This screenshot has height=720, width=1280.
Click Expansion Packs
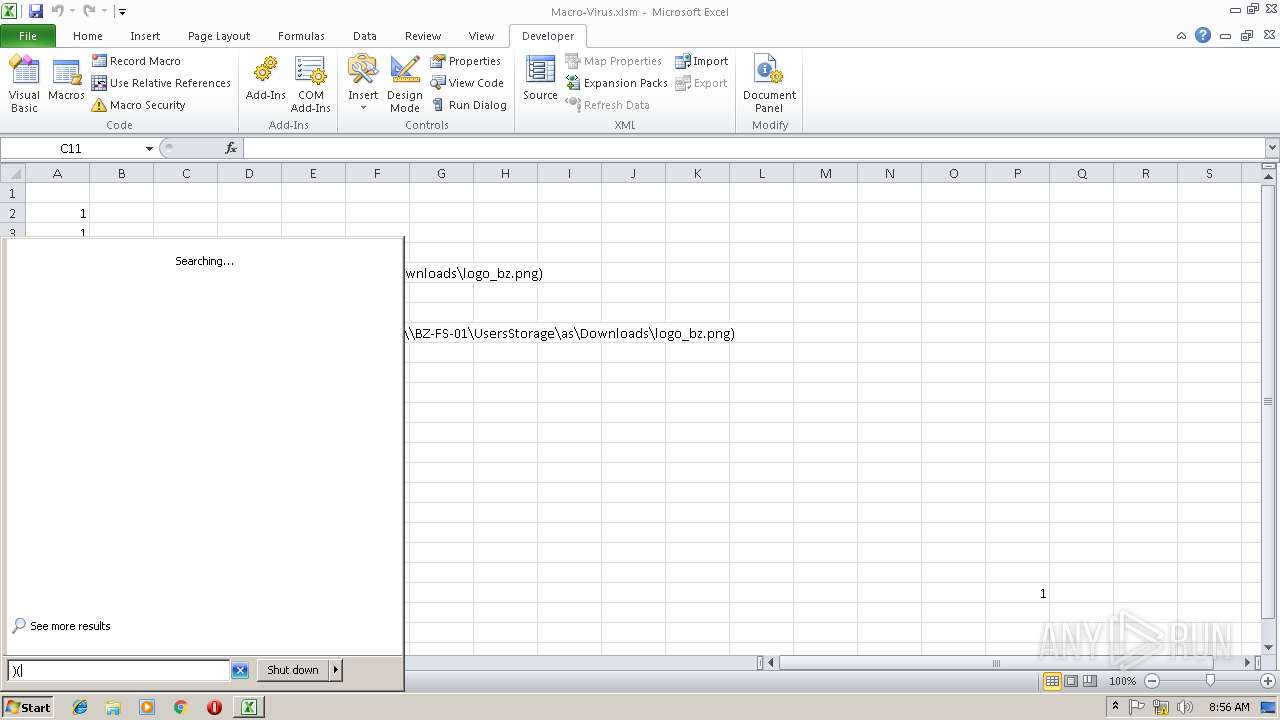pos(617,83)
